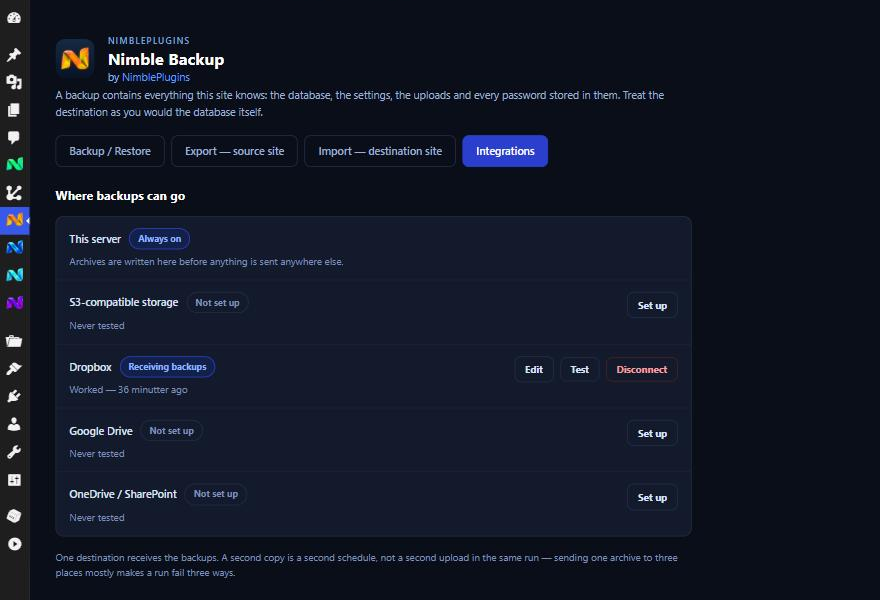The height and width of the screenshot is (600, 880).
Task: Click the Google Drive "Not set up" badge
Action: pyautogui.click(x=171, y=430)
